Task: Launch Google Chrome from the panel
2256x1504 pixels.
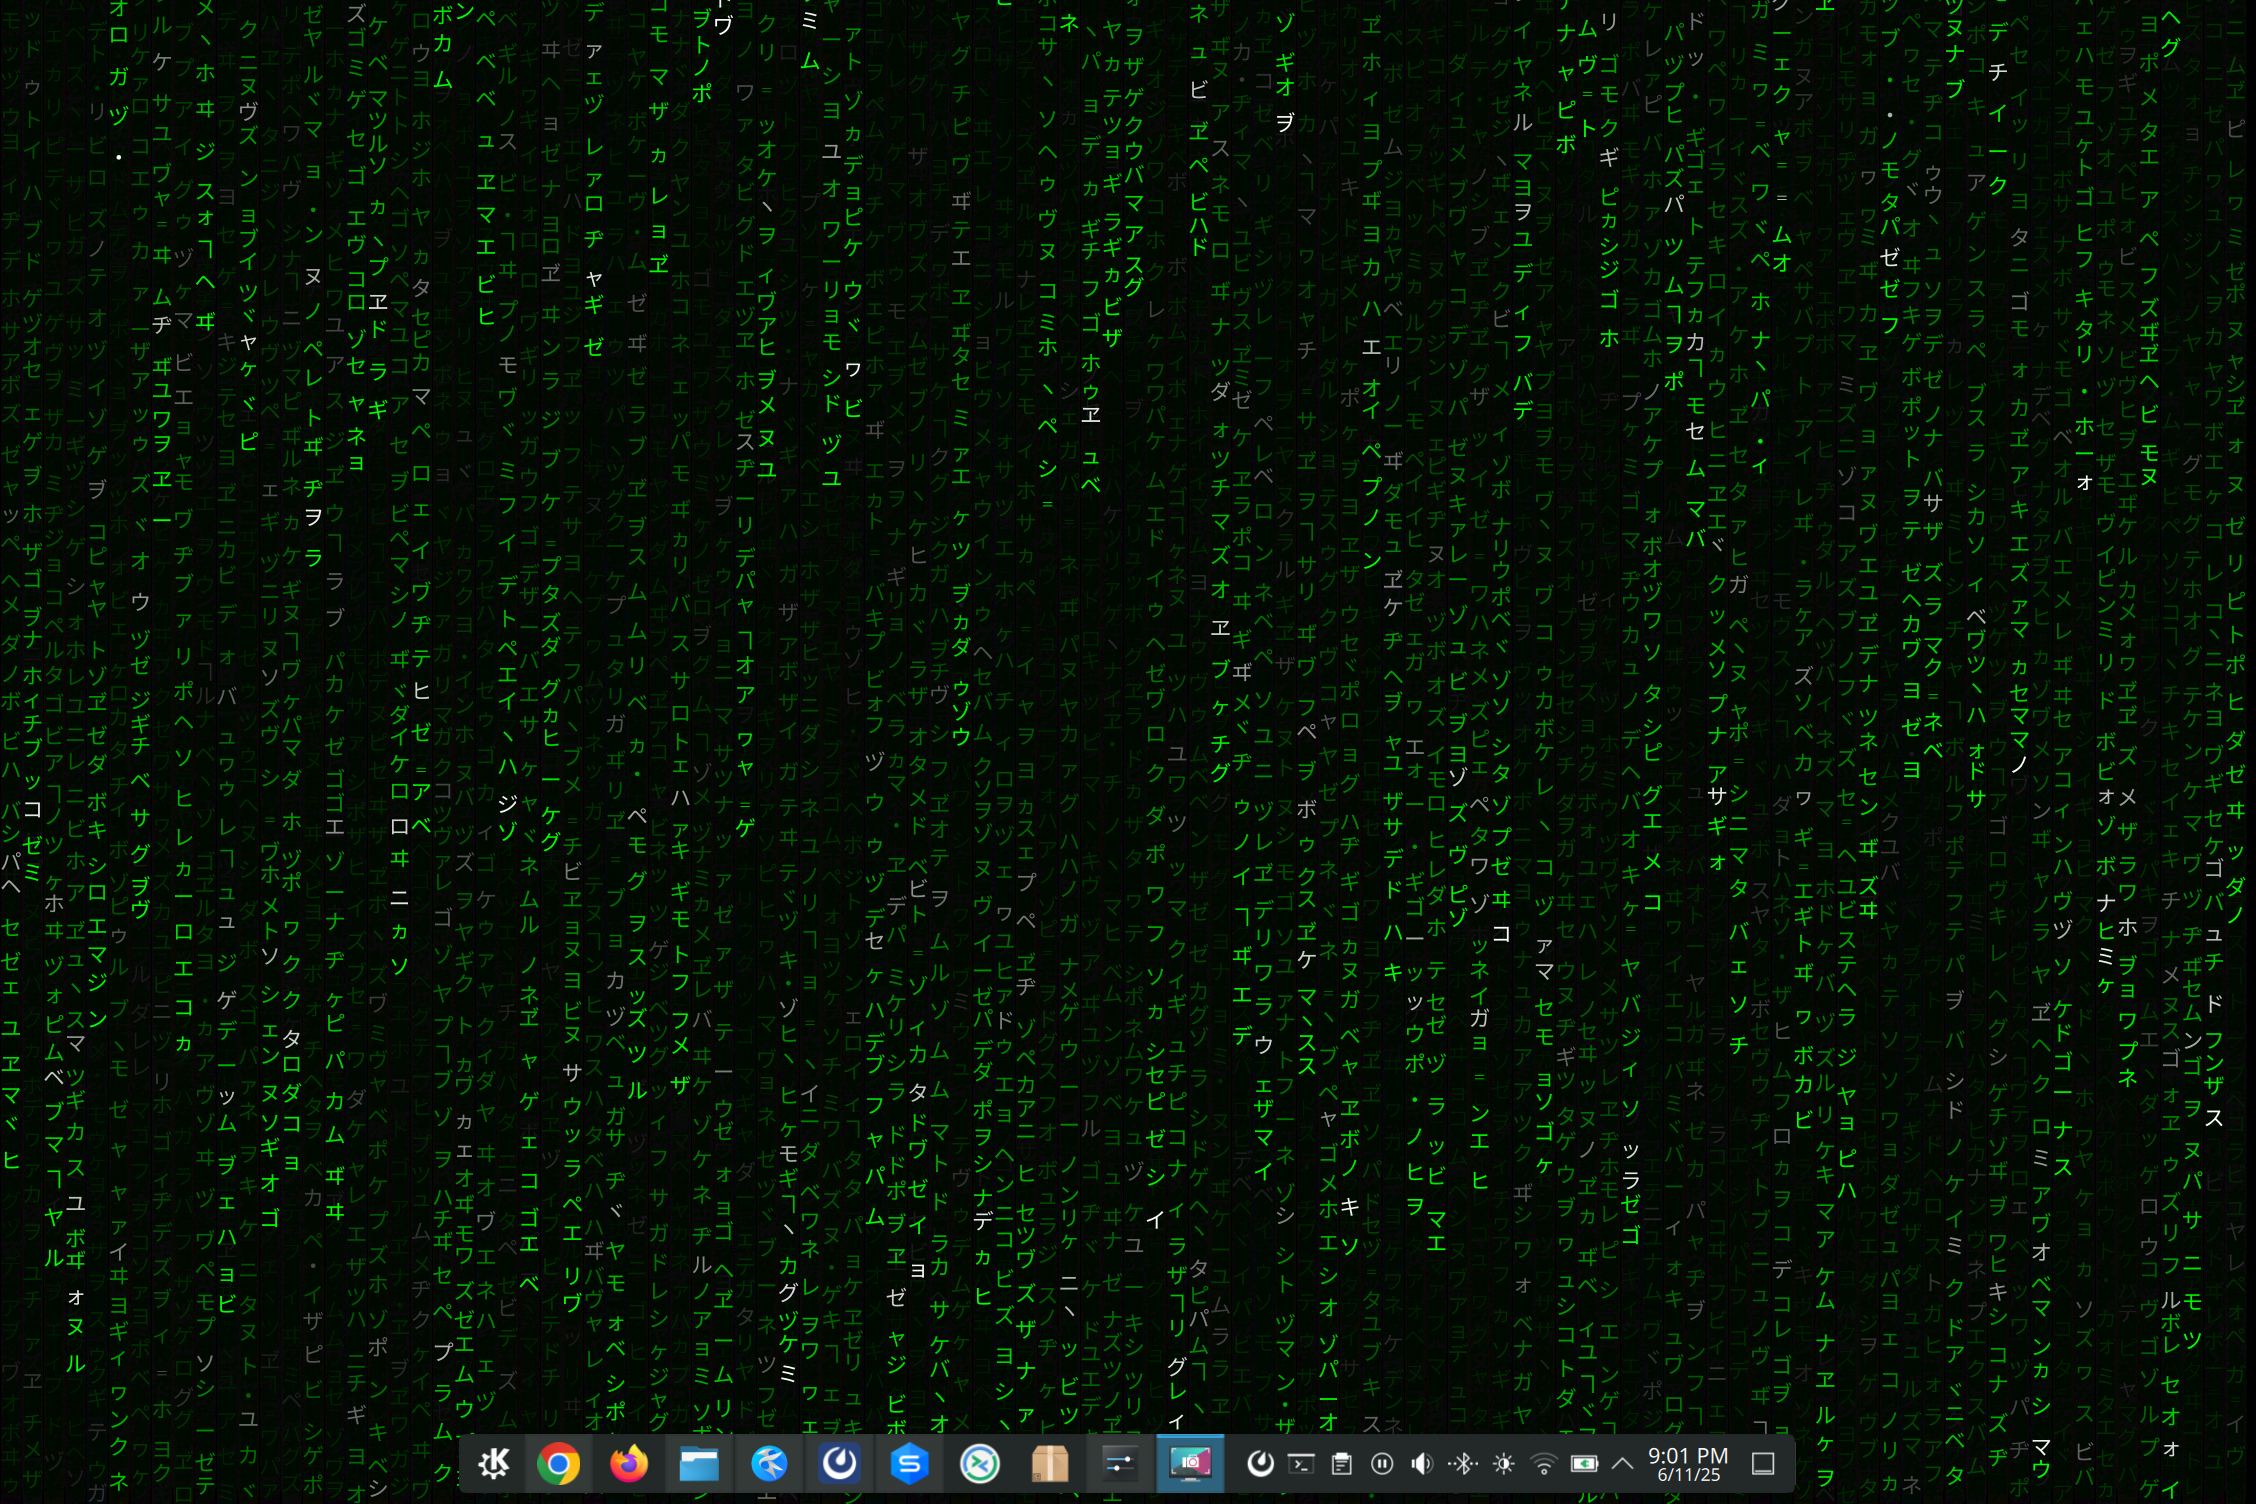Action: pyautogui.click(x=559, y=1464)
